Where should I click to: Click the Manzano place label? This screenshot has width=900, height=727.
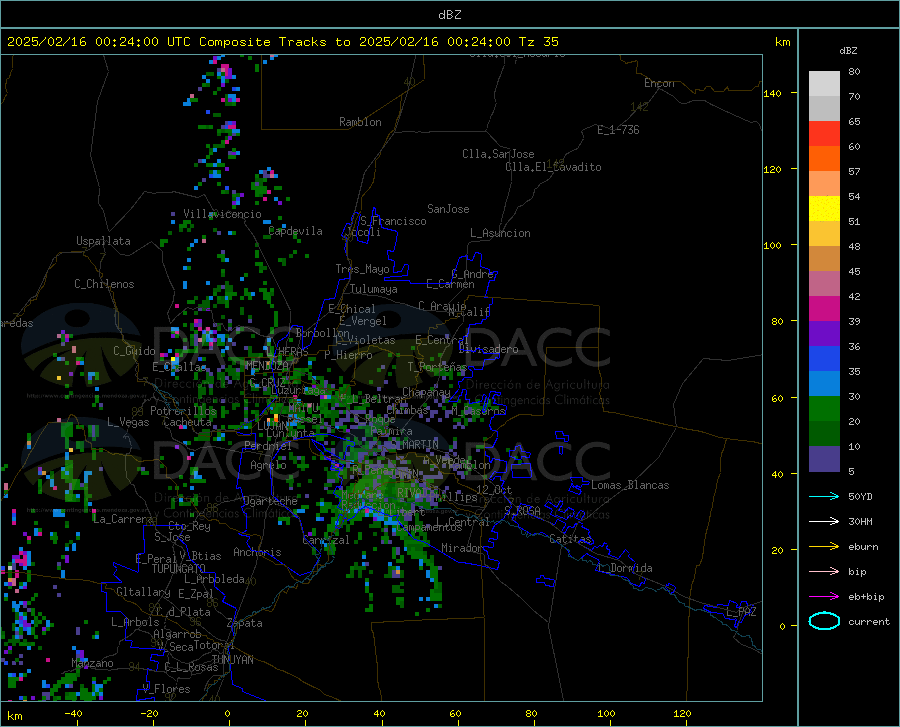pos(92,663)
